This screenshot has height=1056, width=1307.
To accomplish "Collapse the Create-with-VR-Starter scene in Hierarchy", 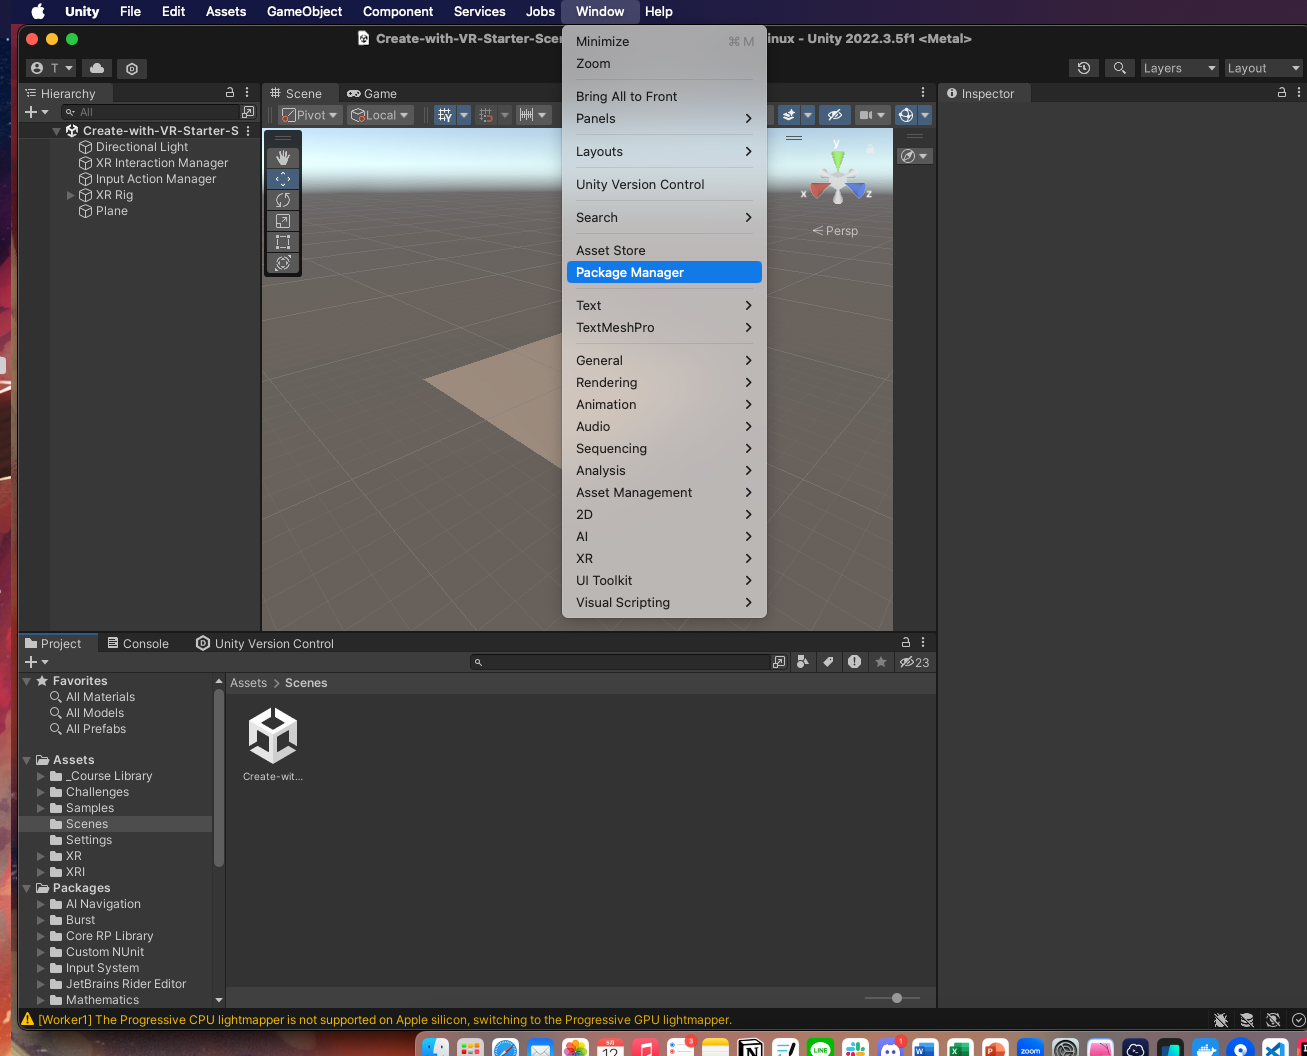I will tap(56, 131).
